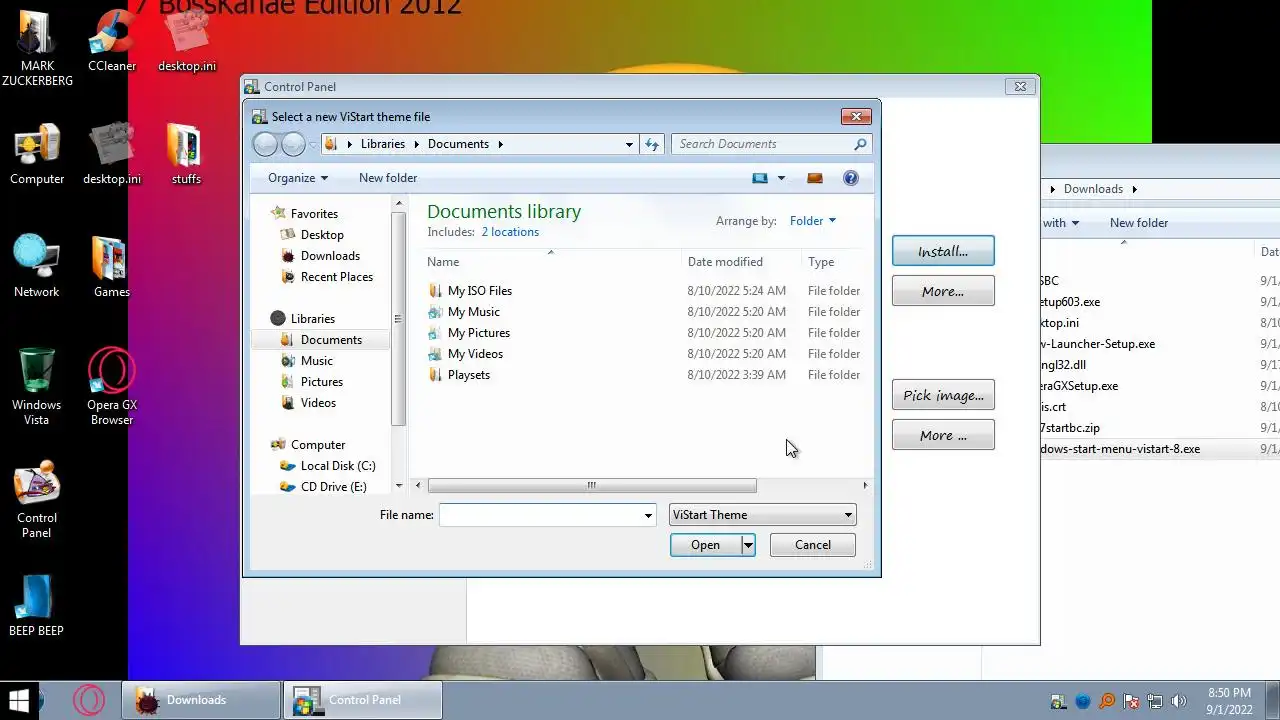Select the BEEP BEEP desktop icon

pos(37,606)
